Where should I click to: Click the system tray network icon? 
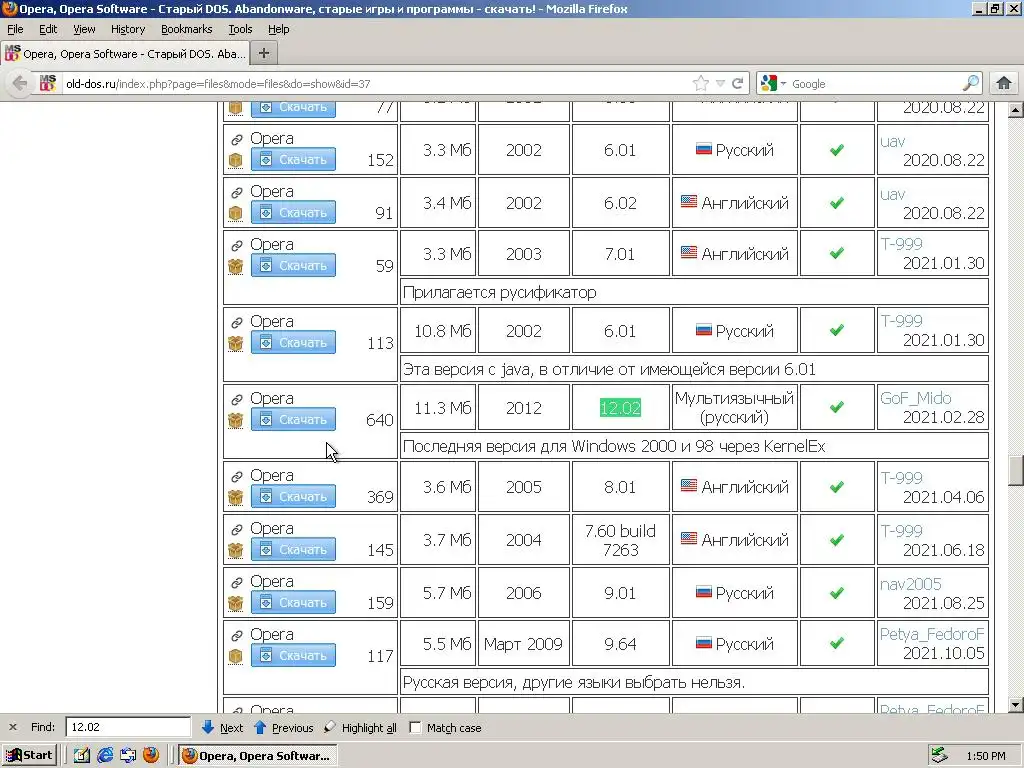tap(939, 755)
